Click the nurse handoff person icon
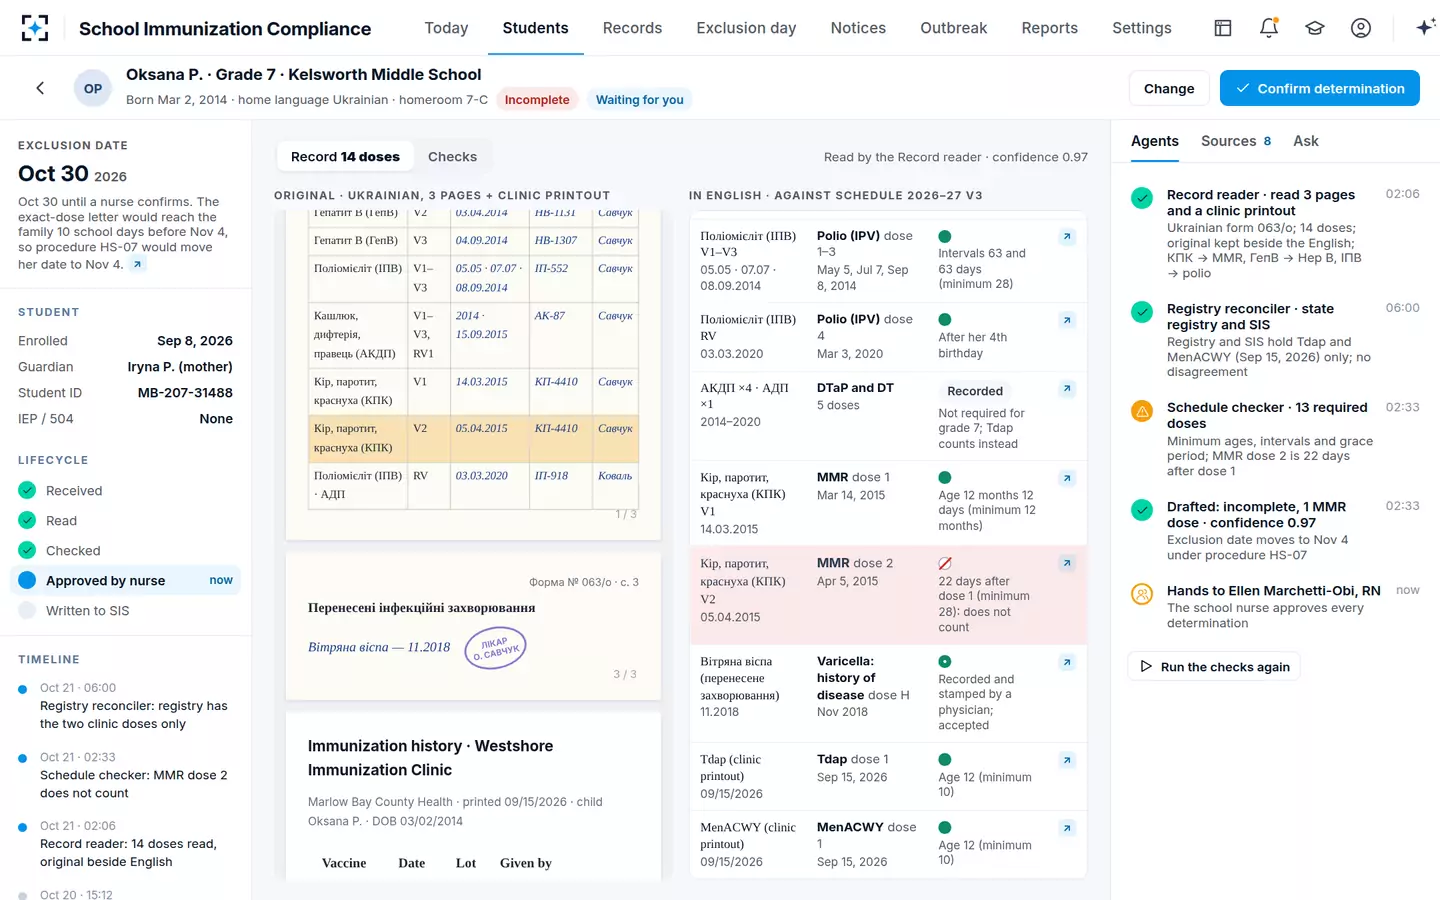Image resolution: width=1440 pixels, height=900 pixels. [1142, 594]
